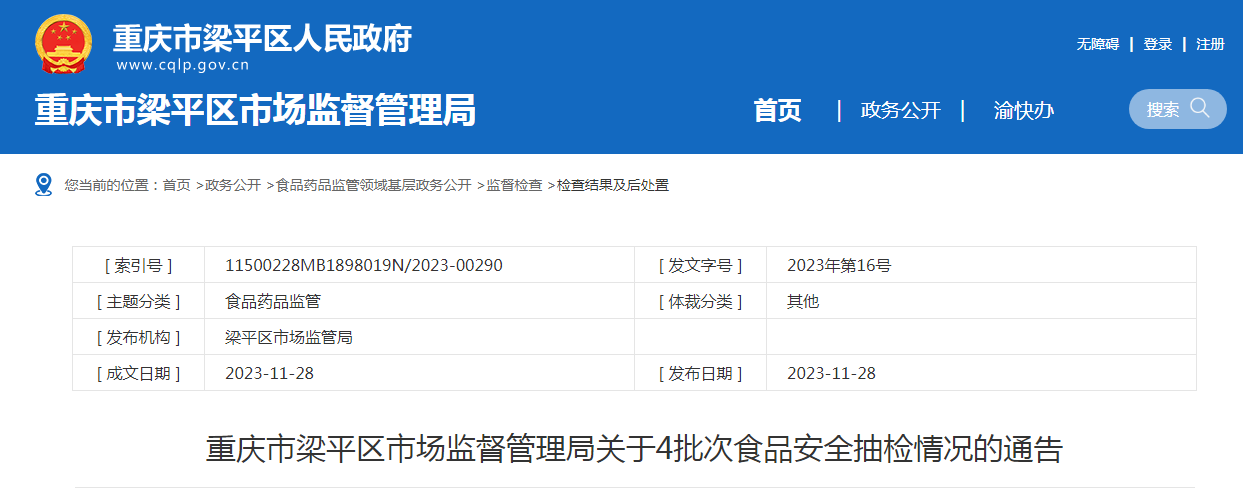This screenshot has height=491, width=1243.
Task: Select 首页 in the main navigation bar
Action: point(777,110)
